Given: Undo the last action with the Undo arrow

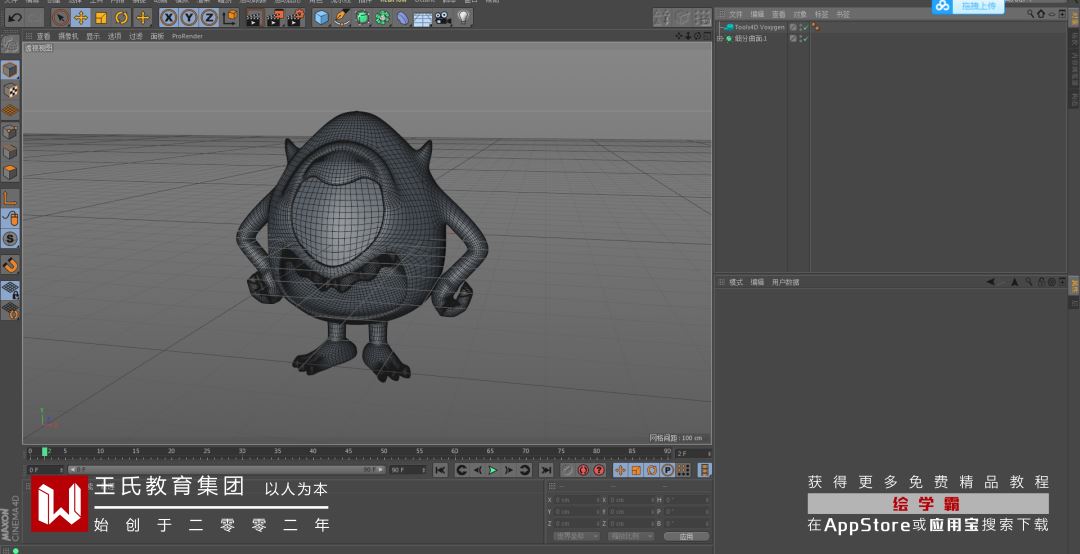Looking at the screenshot, I should pyautogui.click(x=14, y=18).
